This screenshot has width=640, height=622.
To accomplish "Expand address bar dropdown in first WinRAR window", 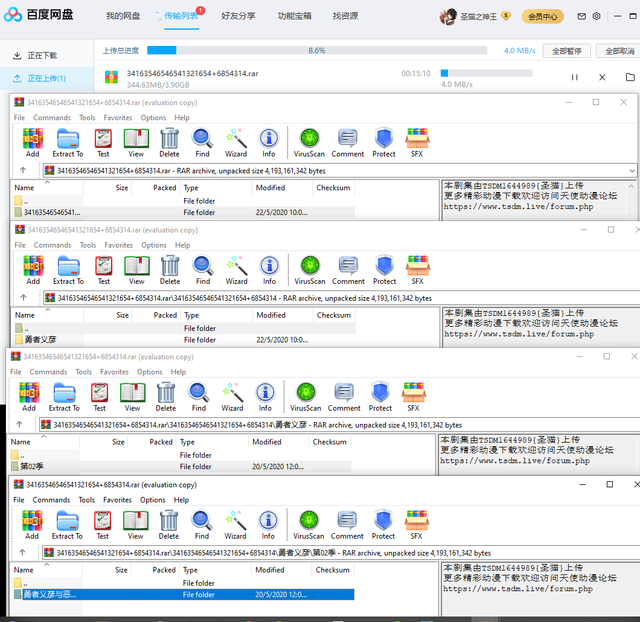I will pyautogui.click(x=631, y=171).
